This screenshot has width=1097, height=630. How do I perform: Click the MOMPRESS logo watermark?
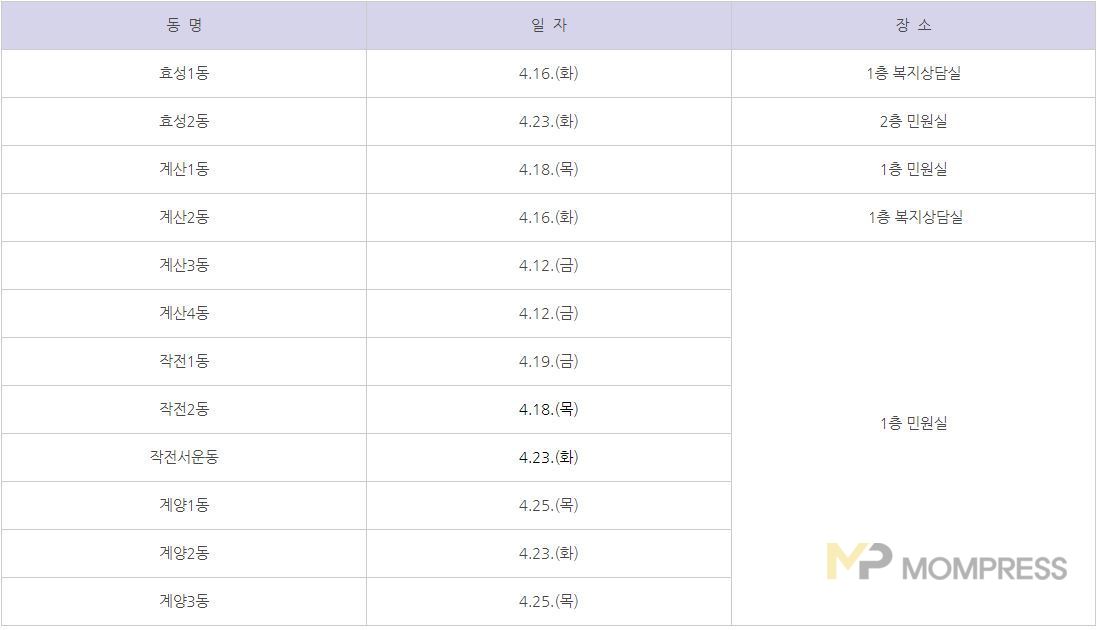(x=946, y=563)
